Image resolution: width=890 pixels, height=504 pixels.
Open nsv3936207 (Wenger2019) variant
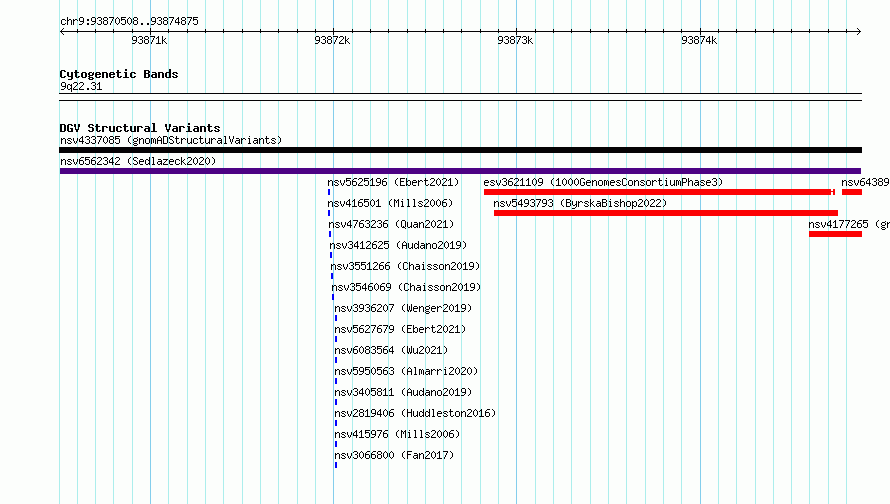[x=403, y=308]
